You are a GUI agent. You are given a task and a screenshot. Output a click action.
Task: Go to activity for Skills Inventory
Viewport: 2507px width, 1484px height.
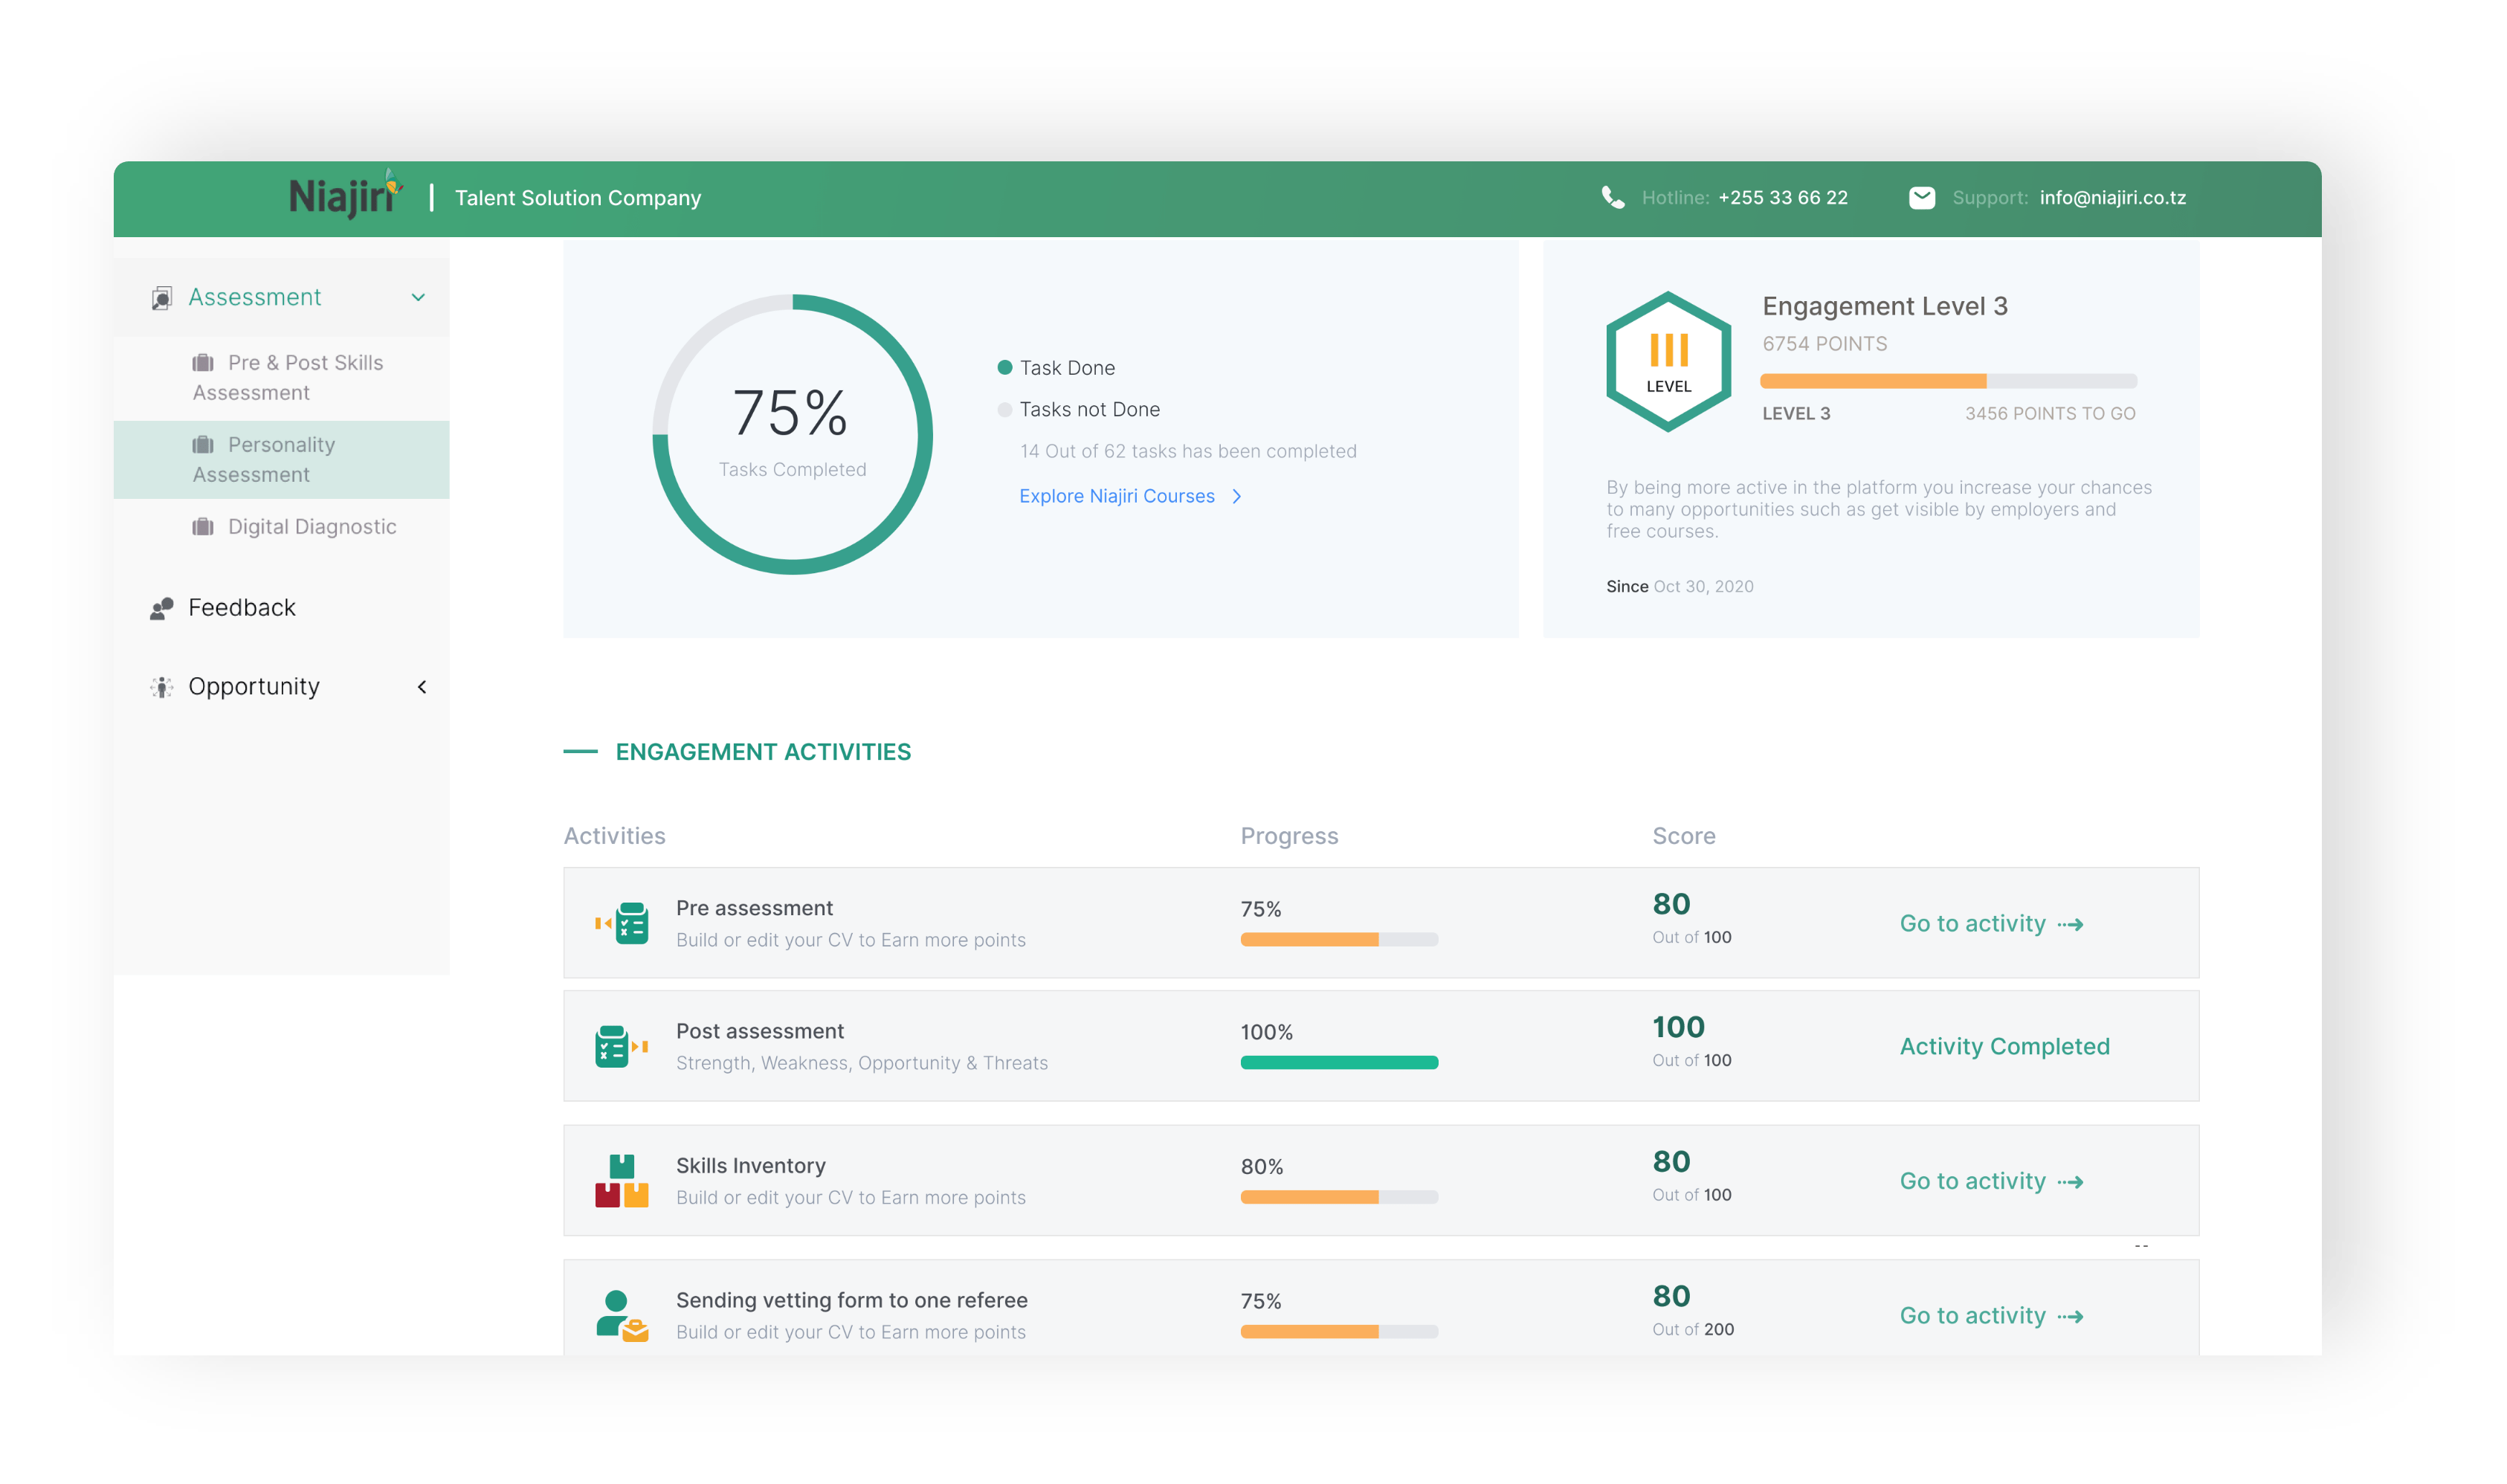pos(1990,1181)
